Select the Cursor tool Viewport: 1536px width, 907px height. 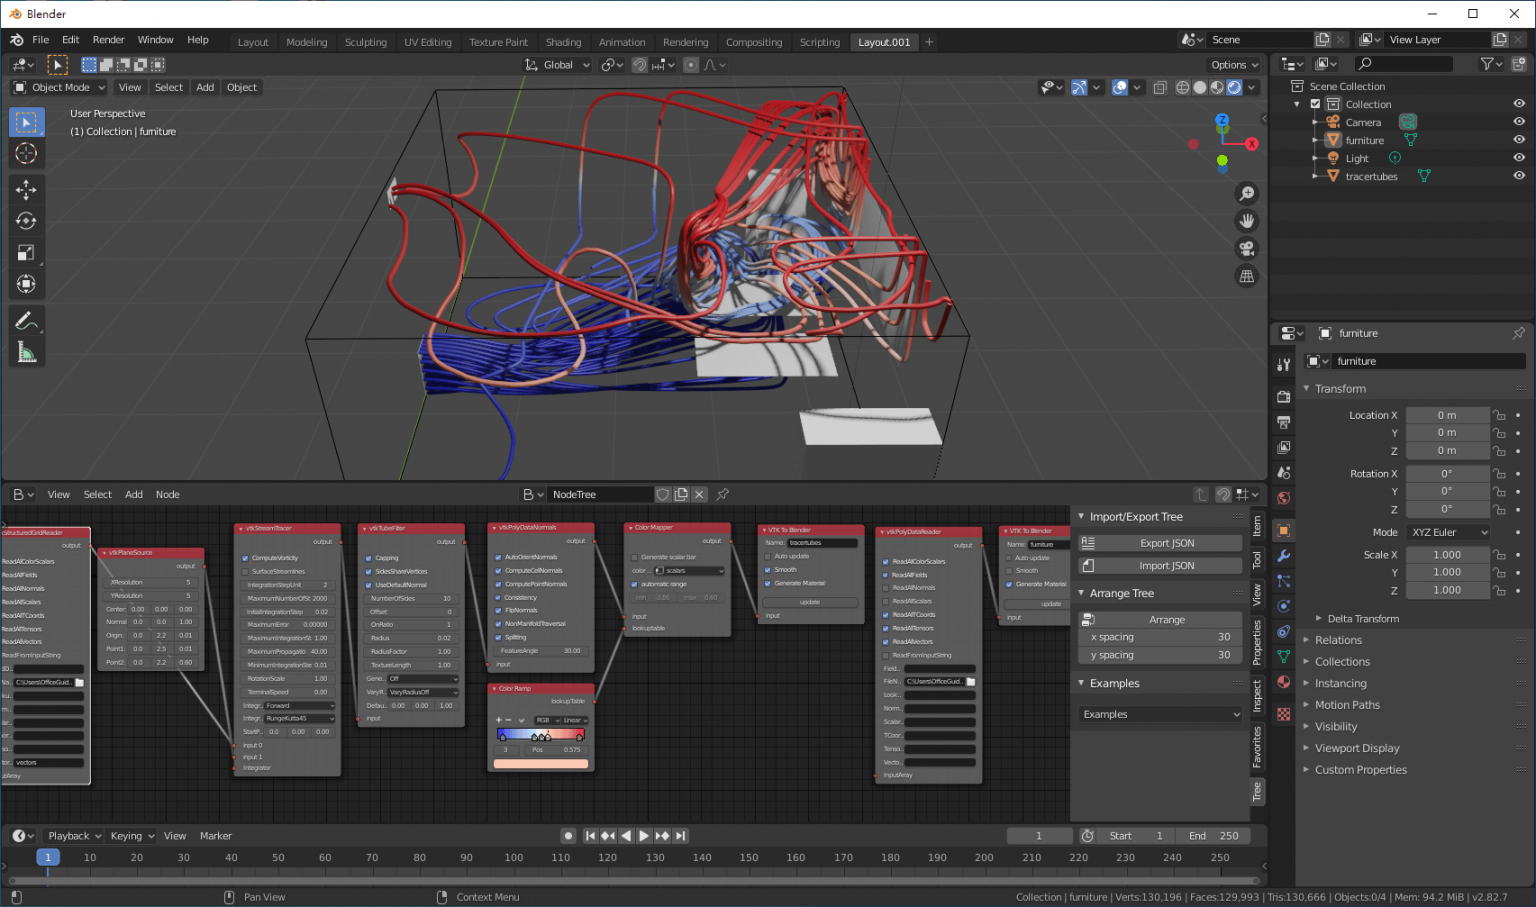pyautogui.click(x=27, y=153)
